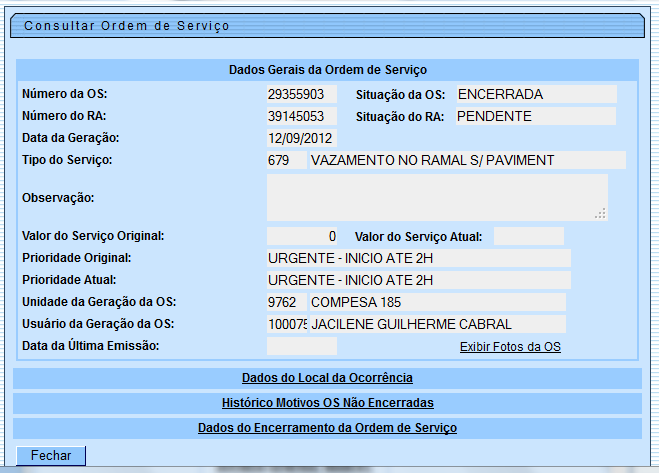Expand Histórico Motivos OS Não Encerradas section
The height and width of the screenshot is (473, 659).
(x=327, y=403)
